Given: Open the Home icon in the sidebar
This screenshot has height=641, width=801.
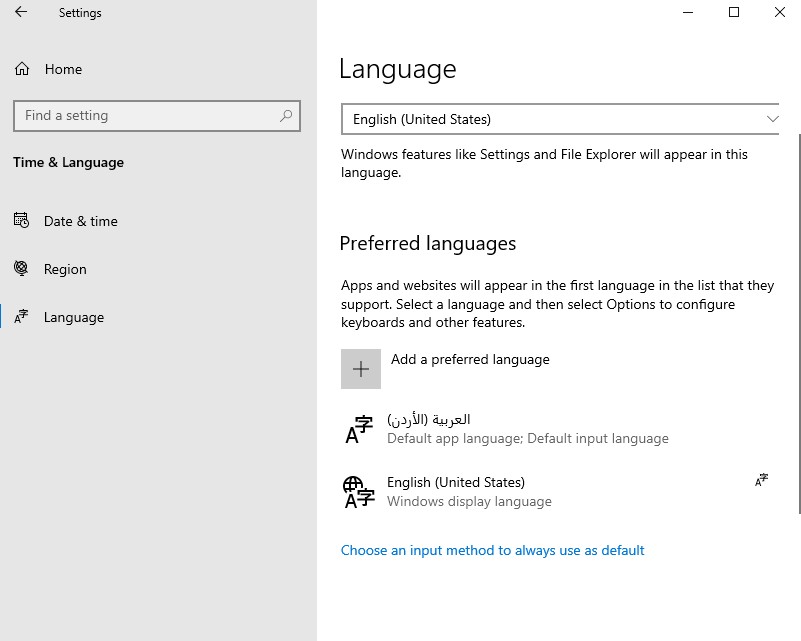Looking at the screenshot, I should pyautogui.click(x=22, y=68).
